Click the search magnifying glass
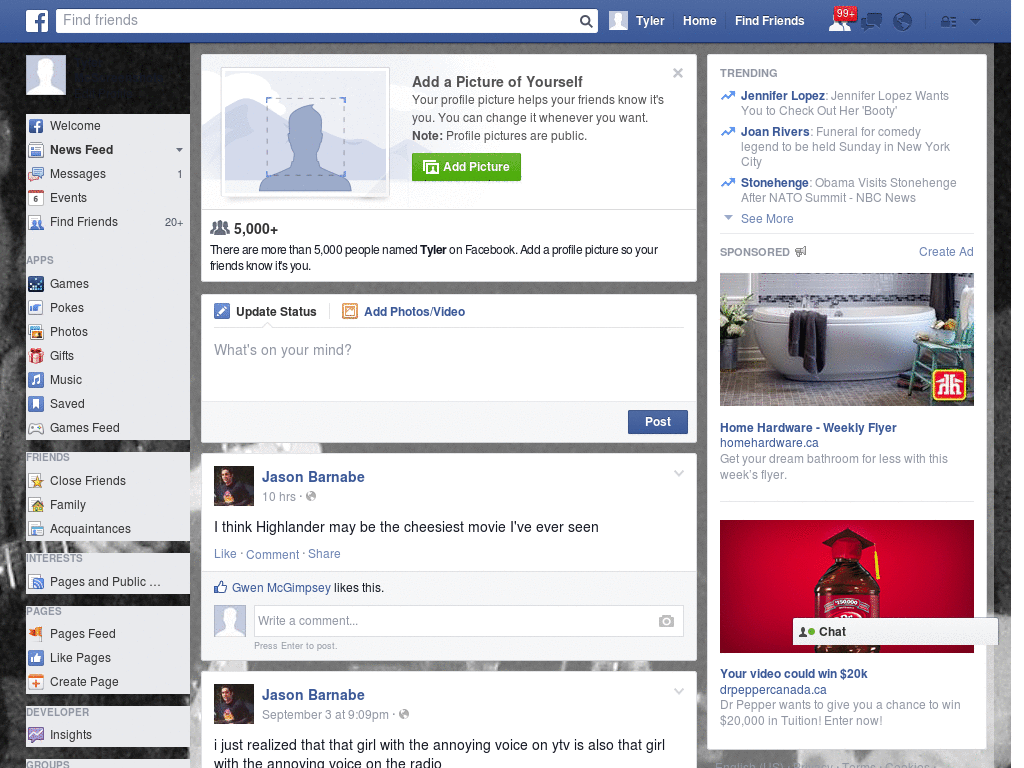Viewport: 1024px width, 768px height. [x=585, y=20]
